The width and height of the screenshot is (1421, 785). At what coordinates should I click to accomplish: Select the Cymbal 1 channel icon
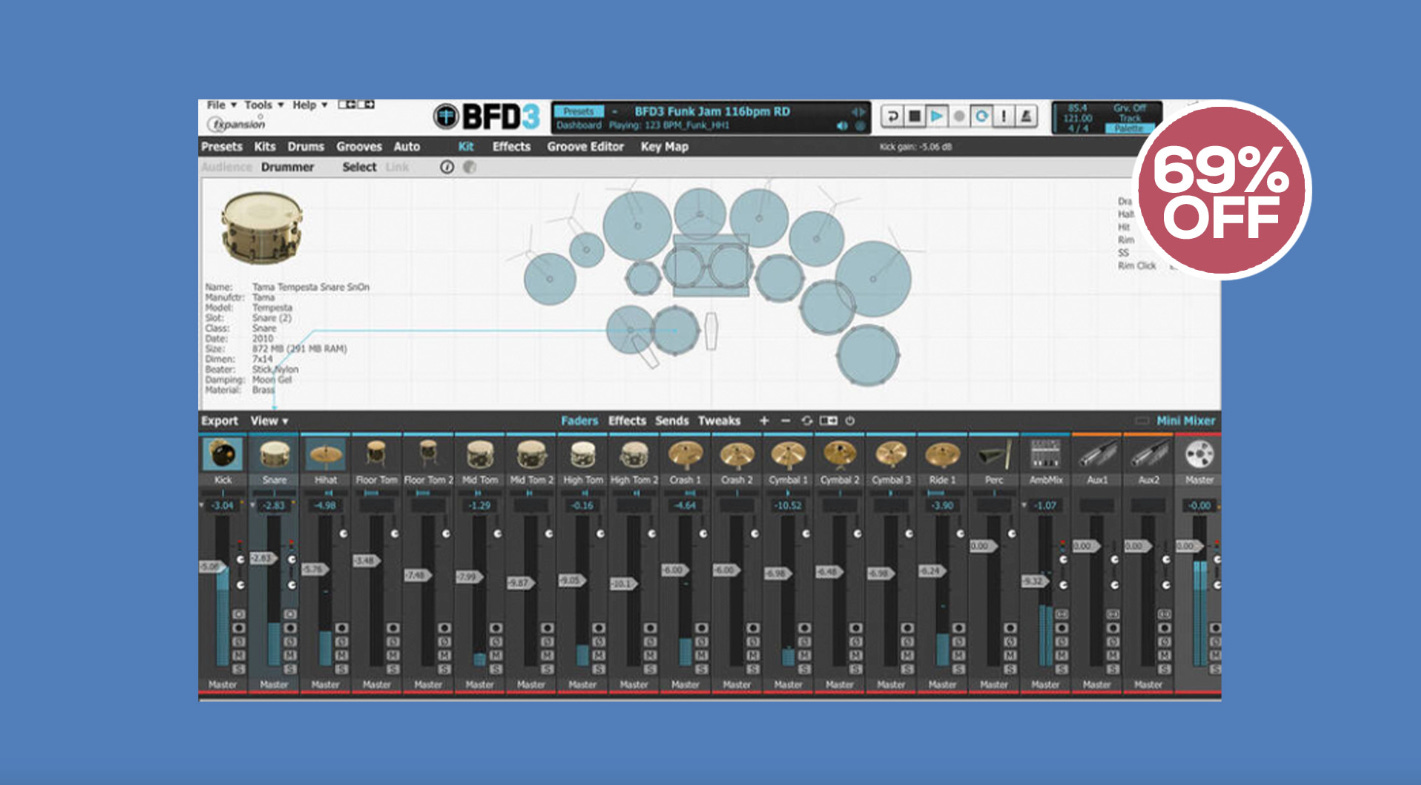[788, 455]
